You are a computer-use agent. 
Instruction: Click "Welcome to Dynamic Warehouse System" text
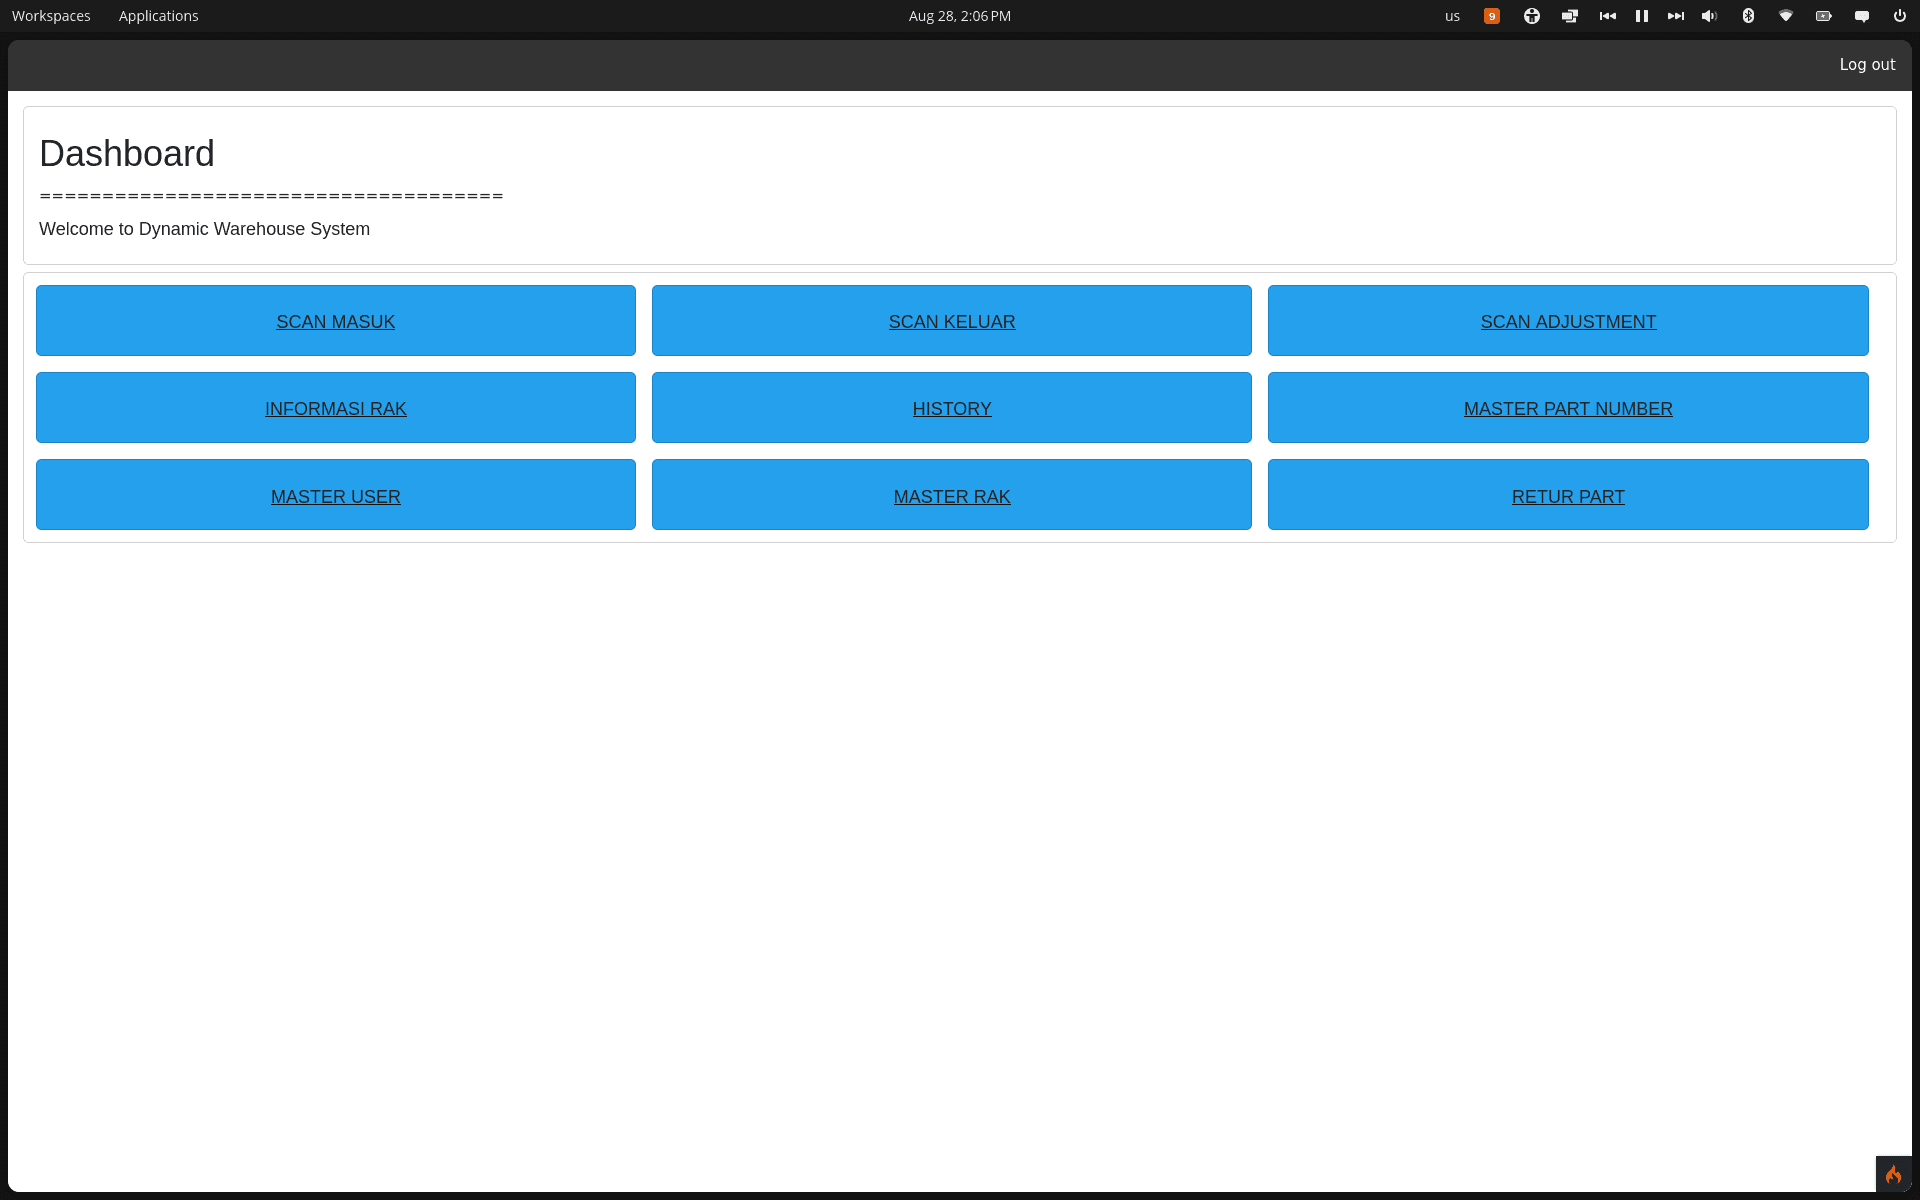click(204, 229)
